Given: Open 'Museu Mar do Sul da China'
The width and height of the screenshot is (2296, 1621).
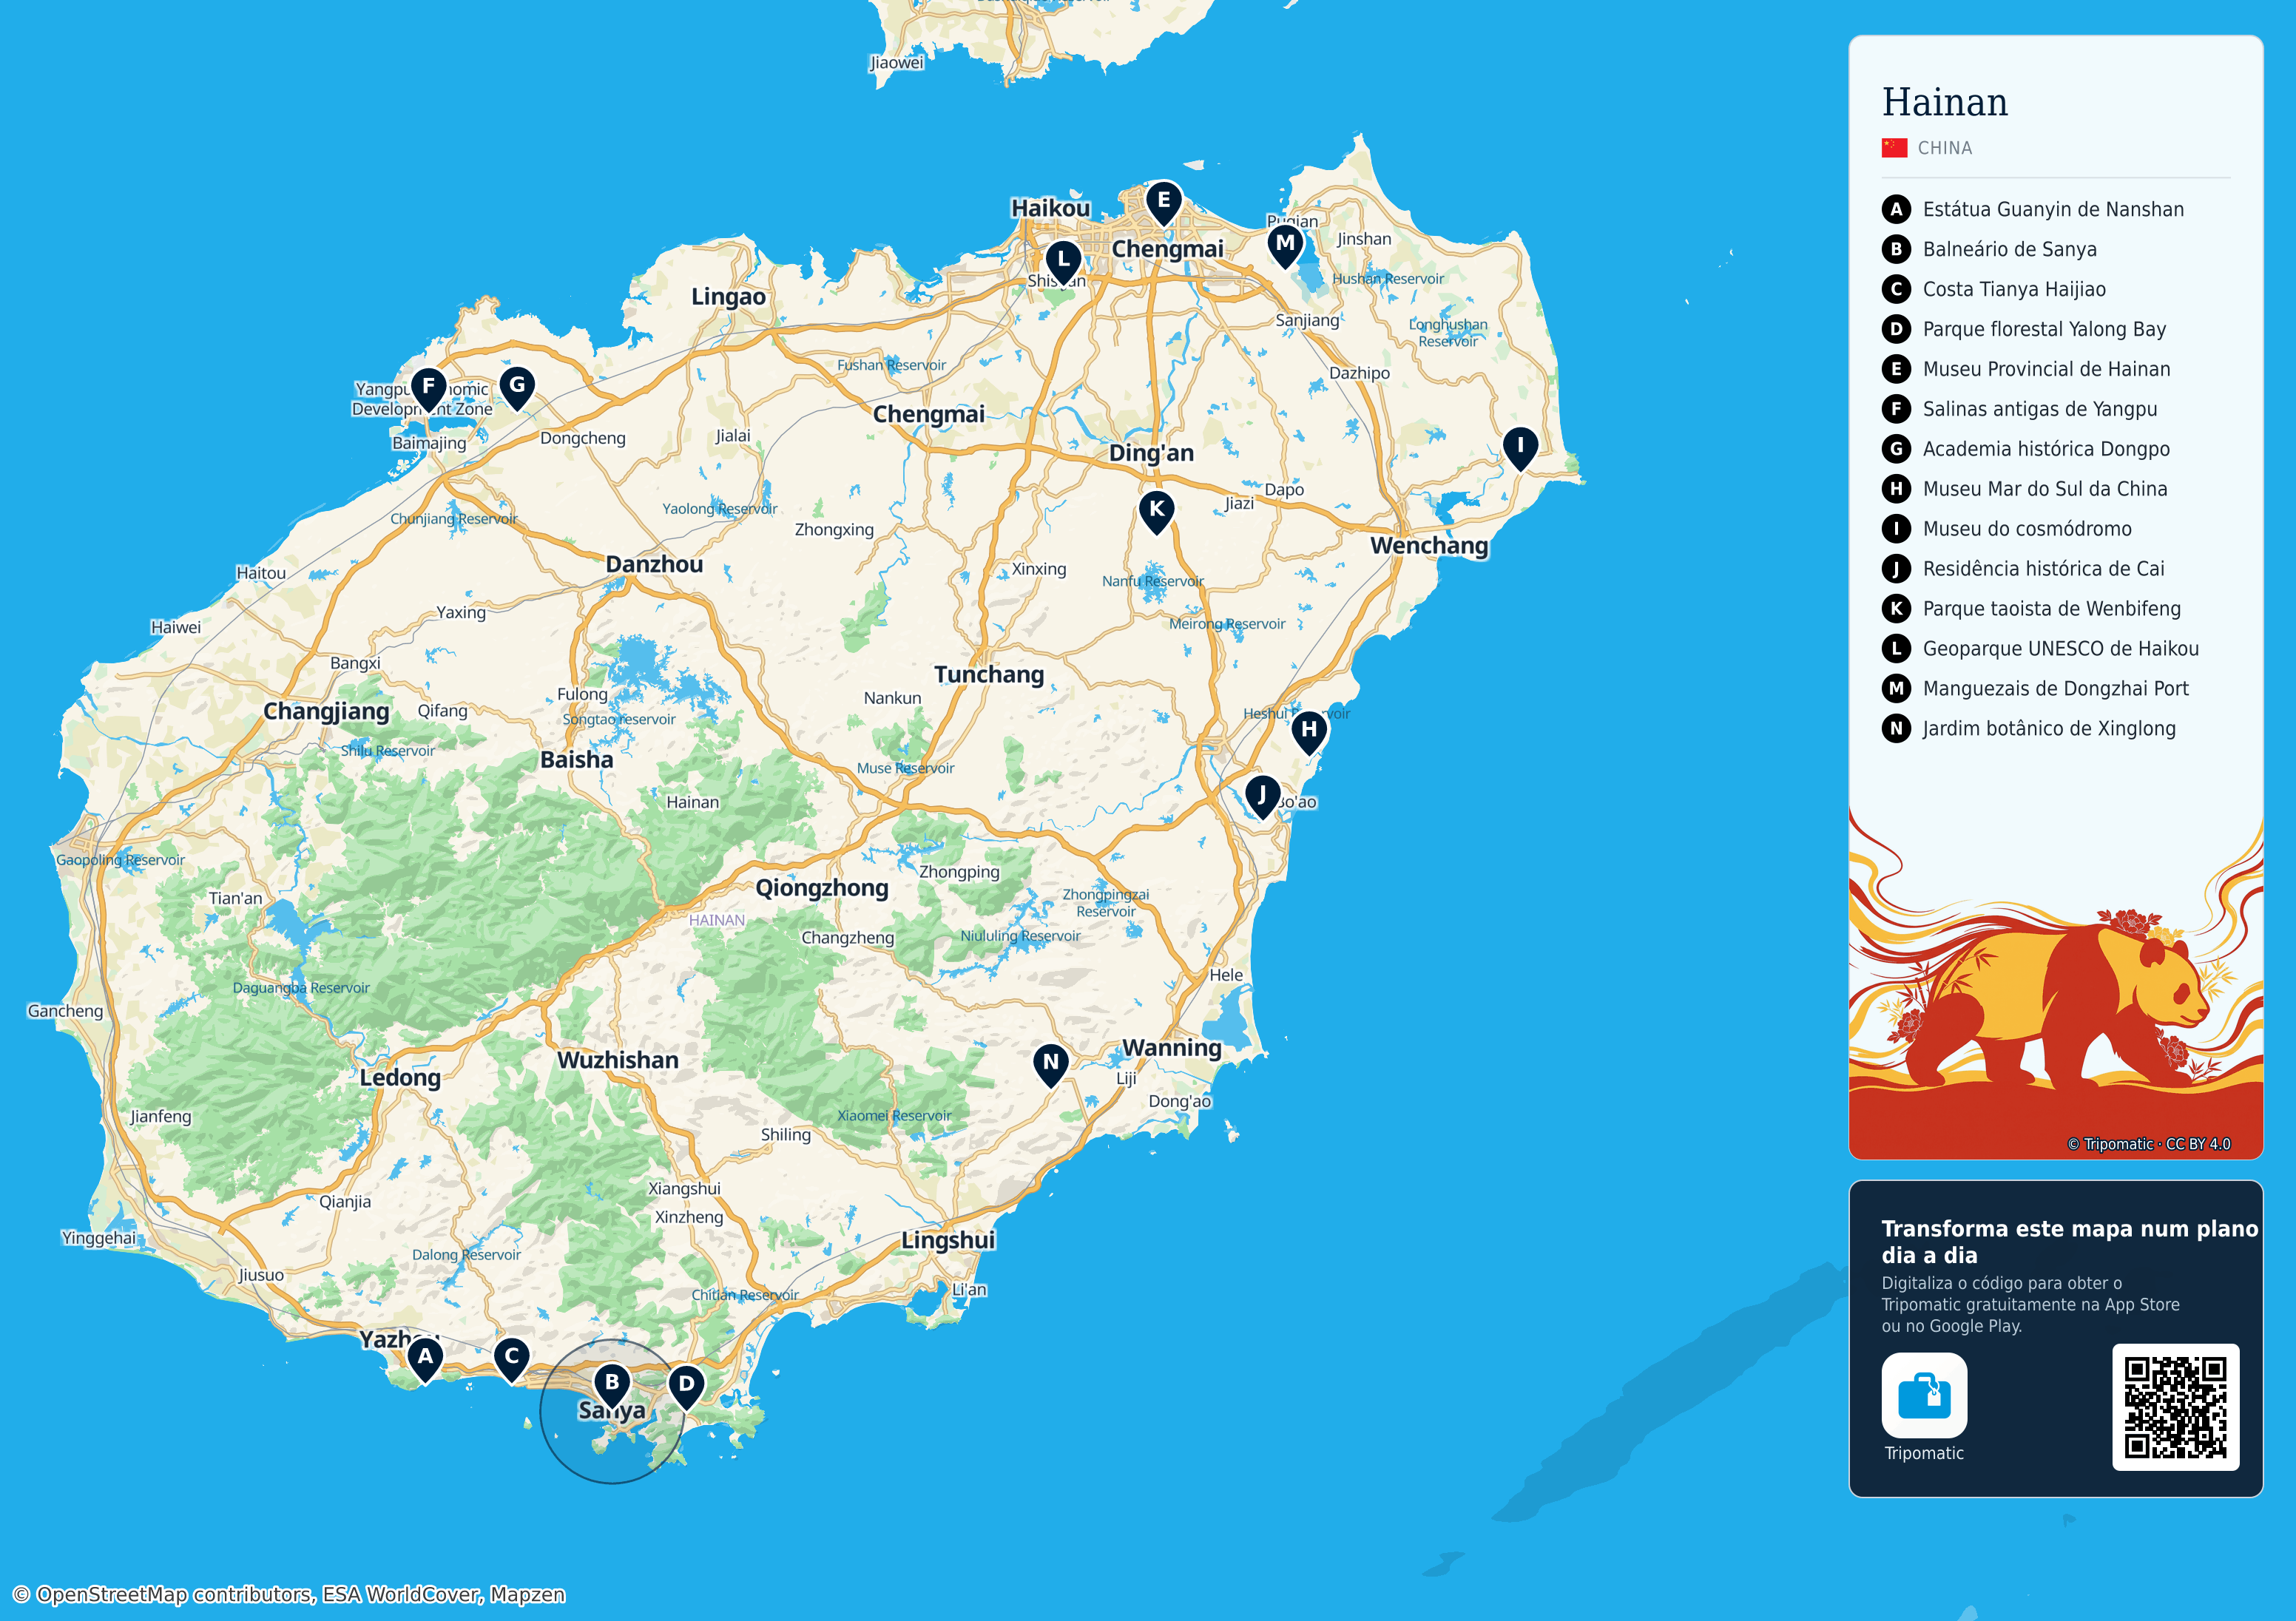Looking at the screenshot, I should click(2045, 489).
